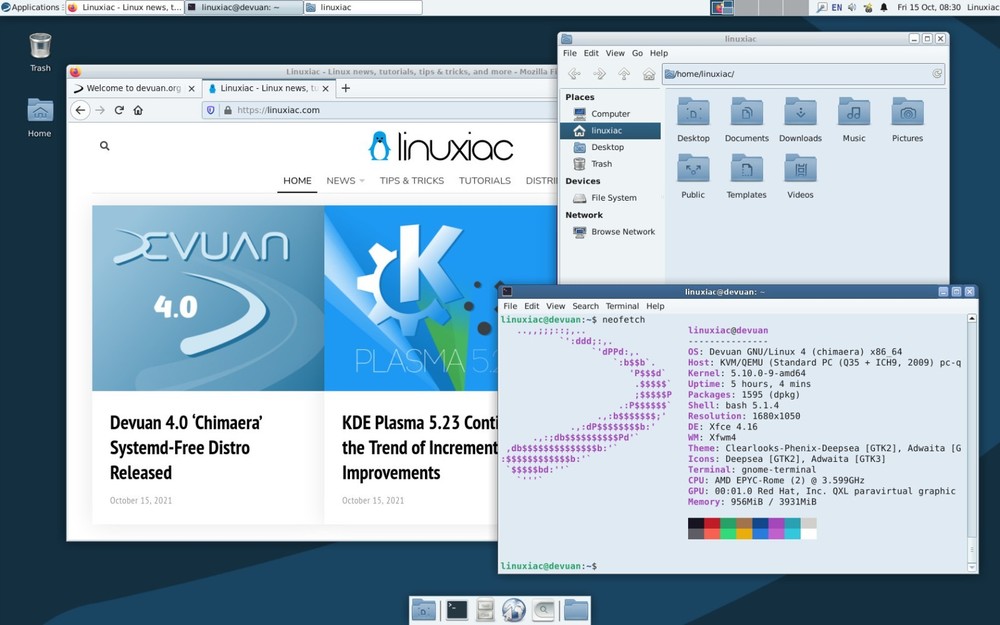
Task: Click the tracking protection shield icon
Action: pyautogui.click(x=211, y=110)
